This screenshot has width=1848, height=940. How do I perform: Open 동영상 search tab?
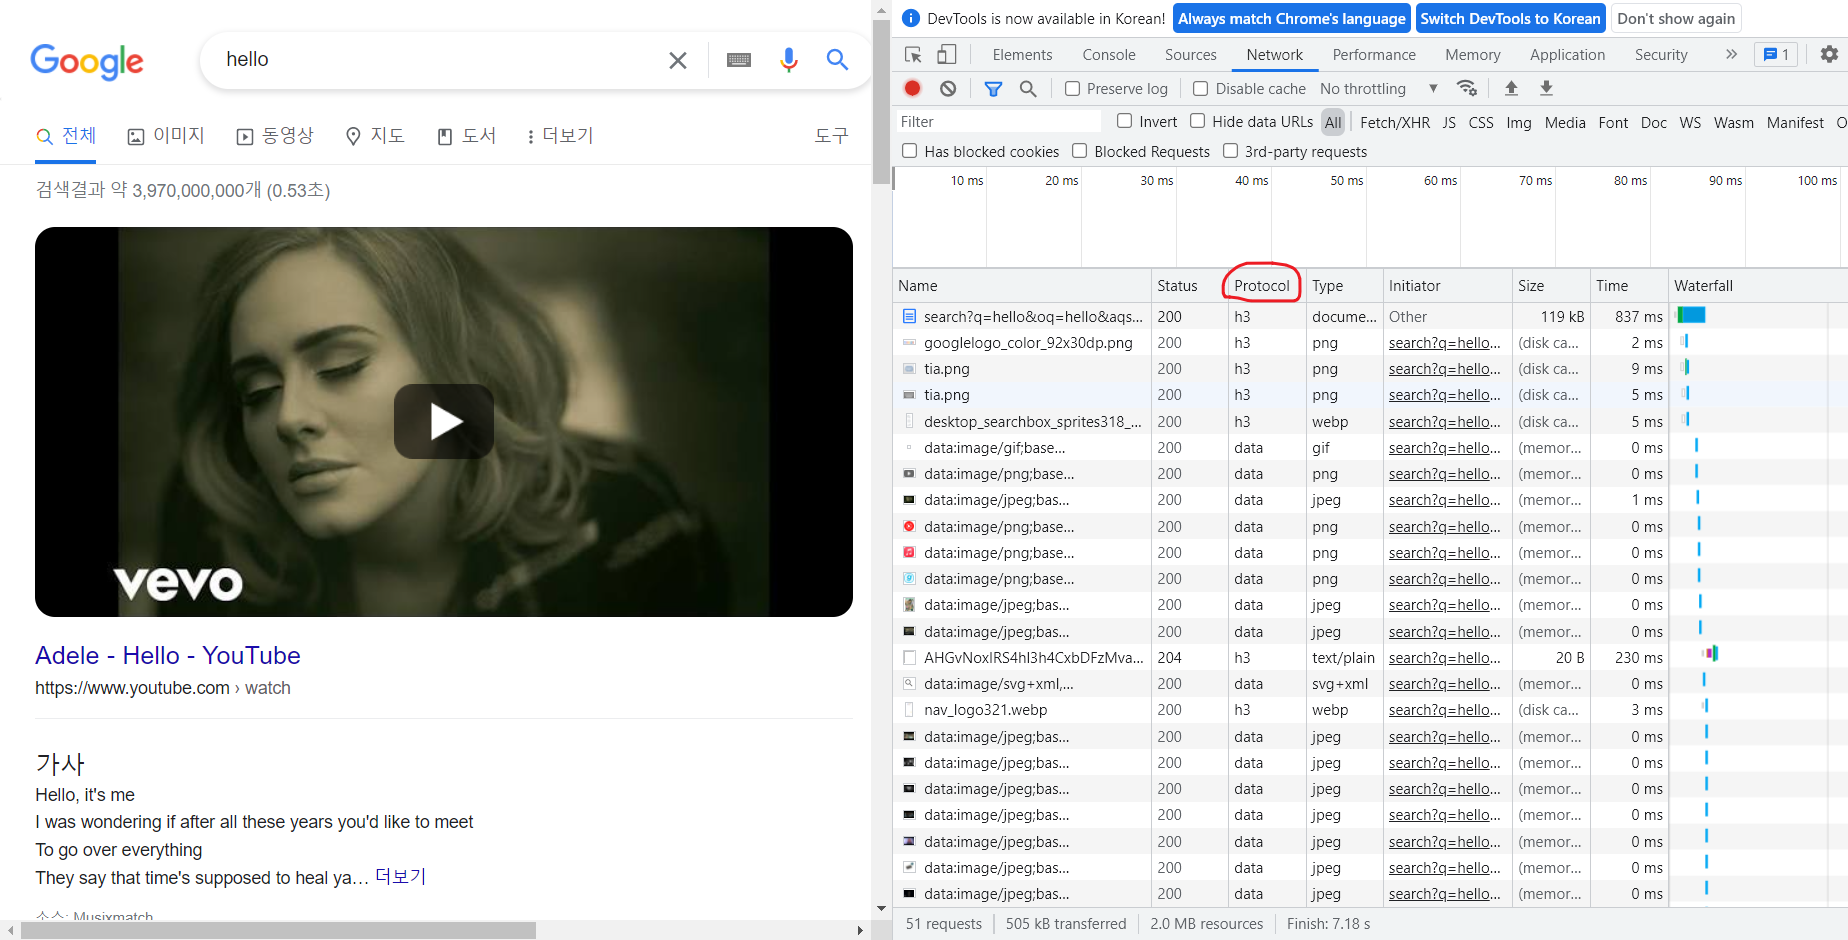[275, 136]
